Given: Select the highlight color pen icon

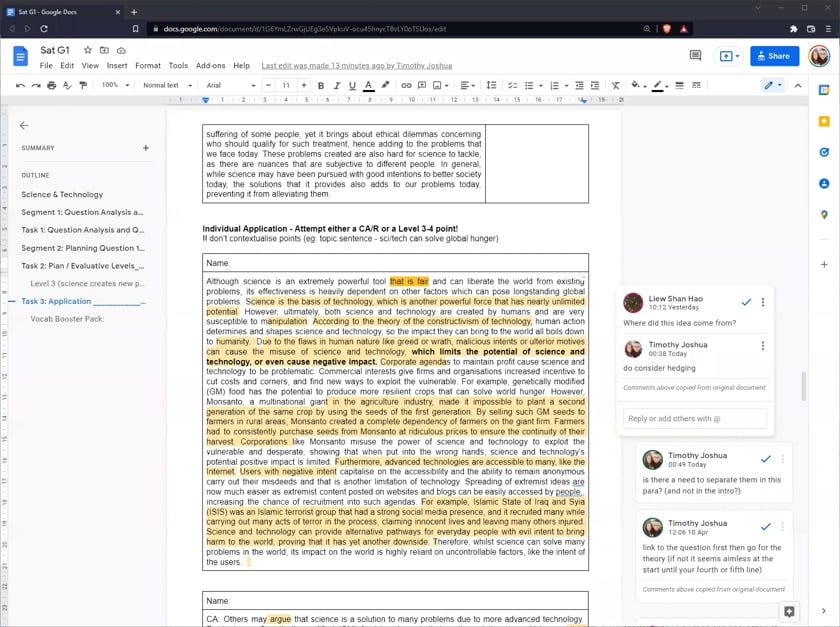Looking at the screenshot, I should [386, 86].
